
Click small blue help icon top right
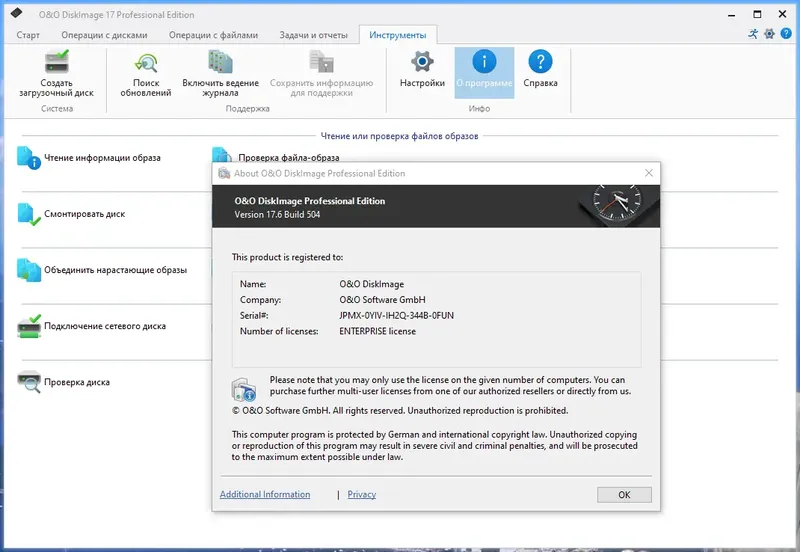tap(786, 34)
